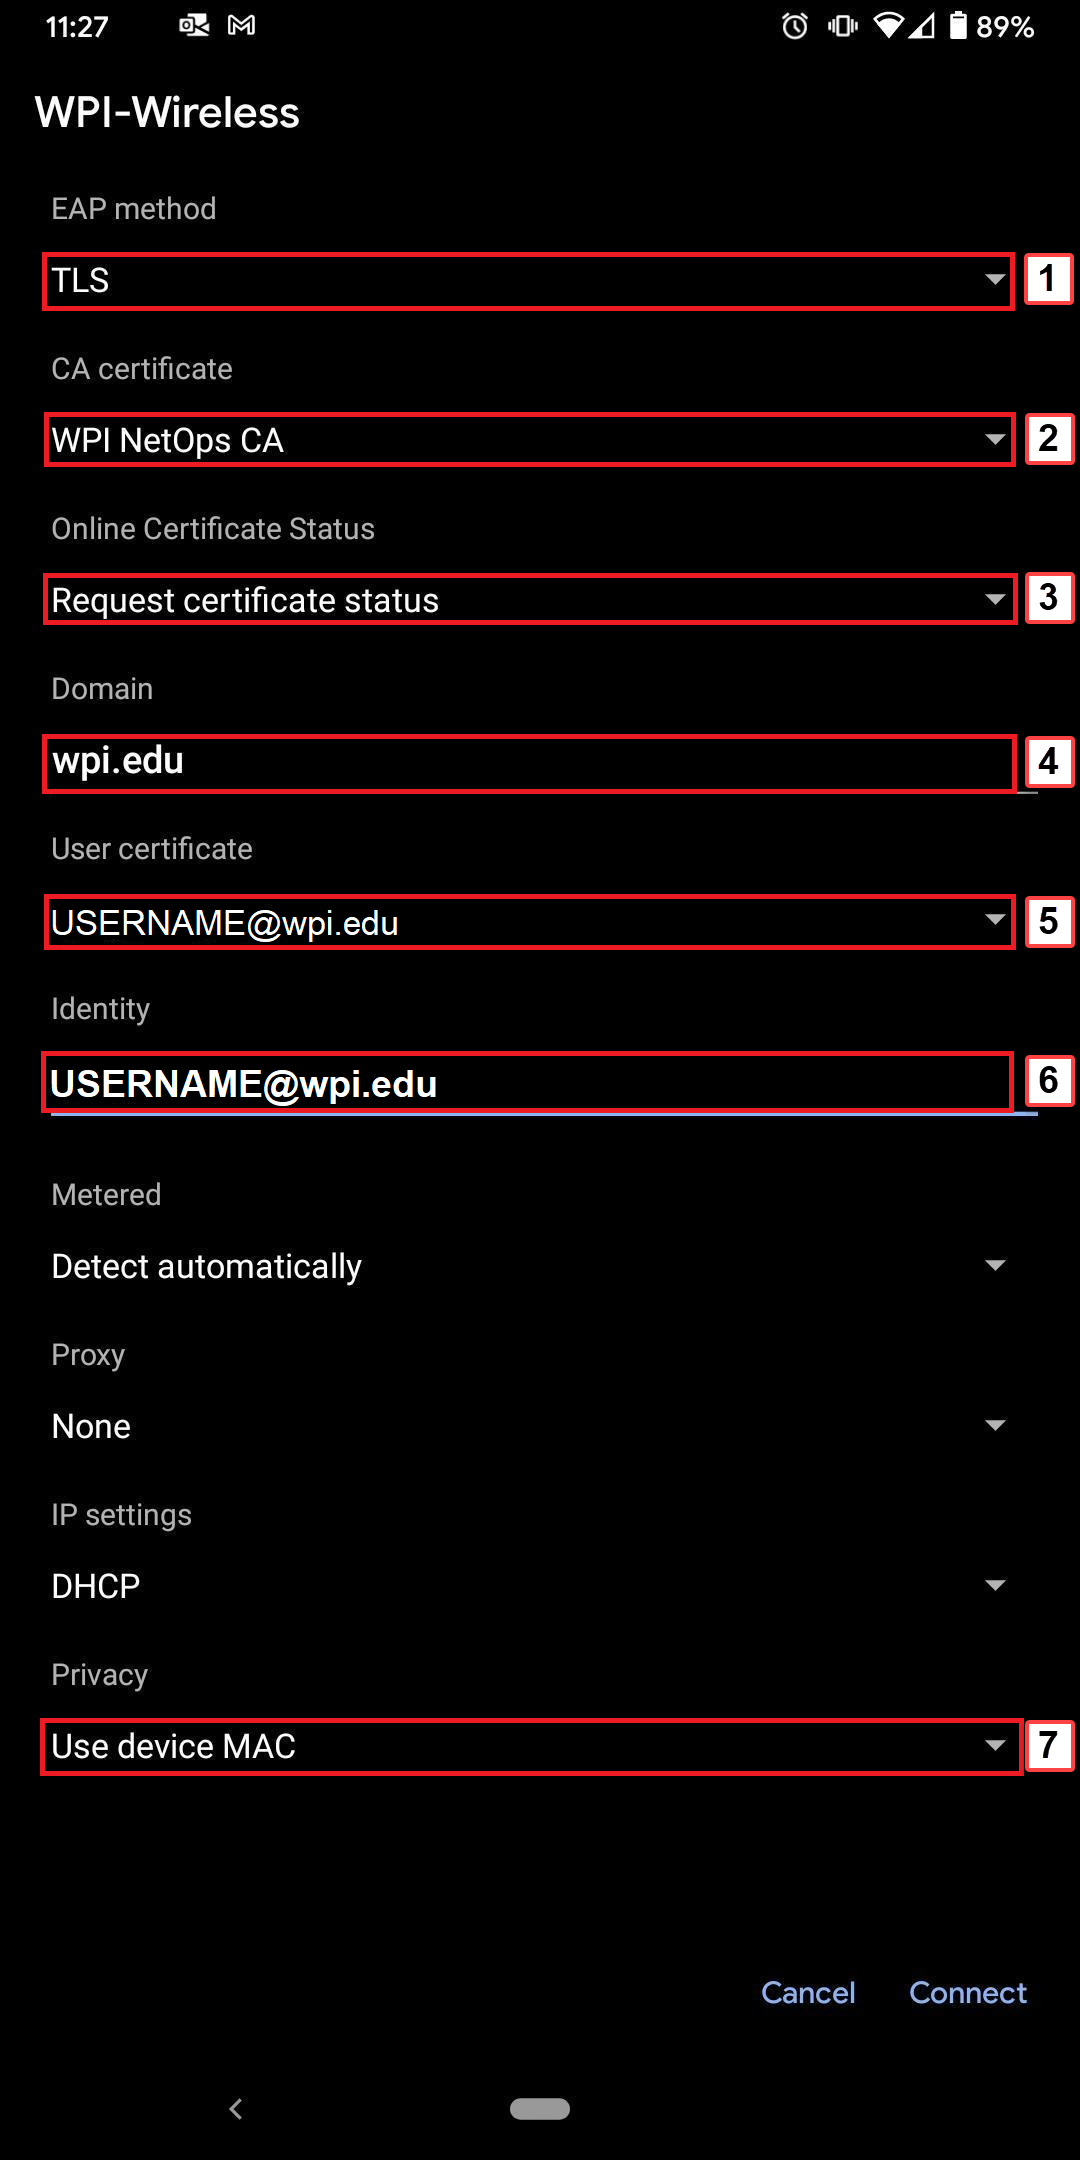Focus the Identity field with USERNAME@wpi.edu
Image resolution: width=1080 pixels, height=2160 pixels.
pos(527,1083)
